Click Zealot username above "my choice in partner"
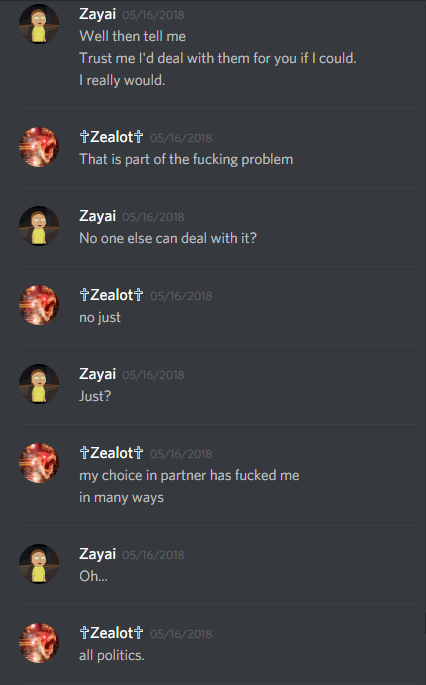The image size is (426, 685). tap(111, 453)
